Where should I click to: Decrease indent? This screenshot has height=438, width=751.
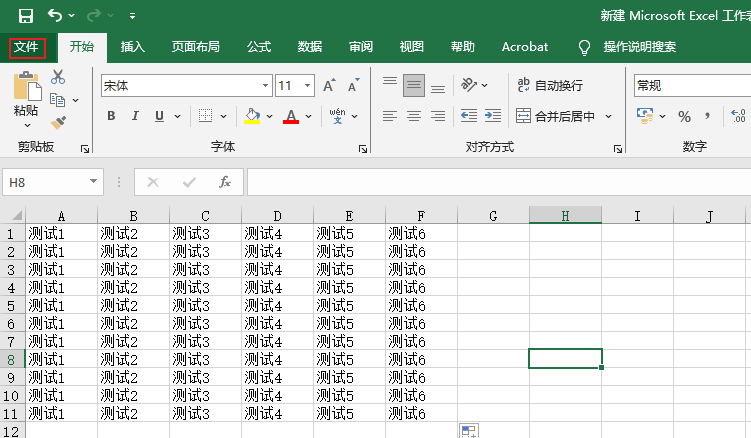coord(469,116)
